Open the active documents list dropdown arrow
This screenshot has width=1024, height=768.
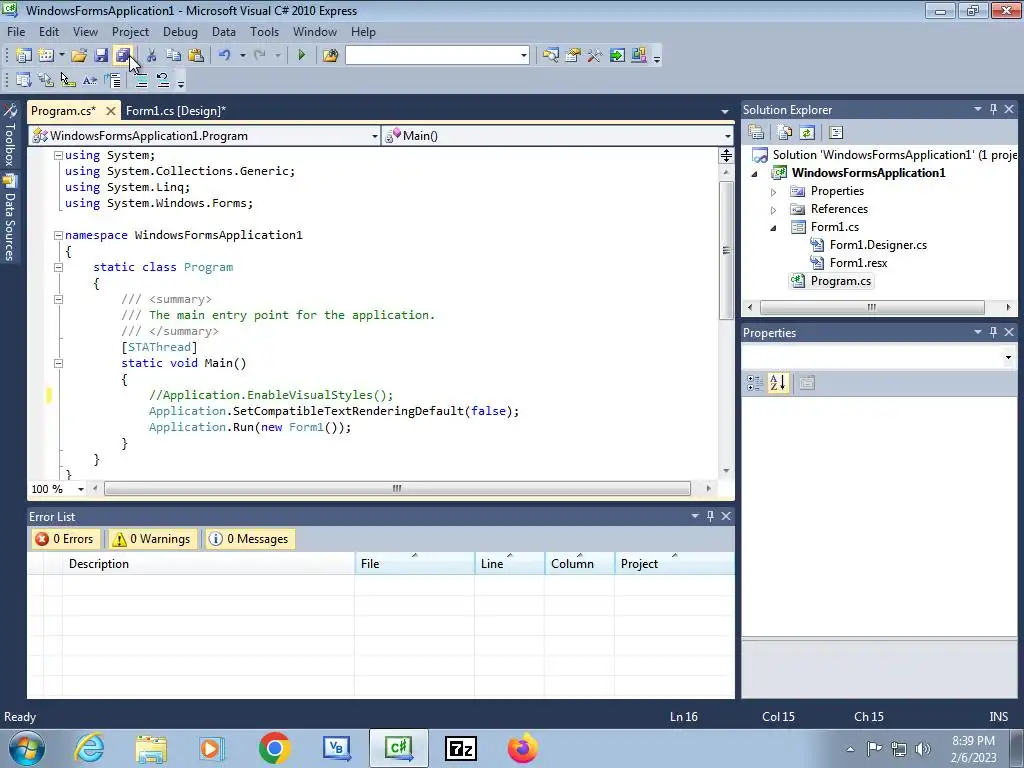pyautogui.click(x=724, y=112)
